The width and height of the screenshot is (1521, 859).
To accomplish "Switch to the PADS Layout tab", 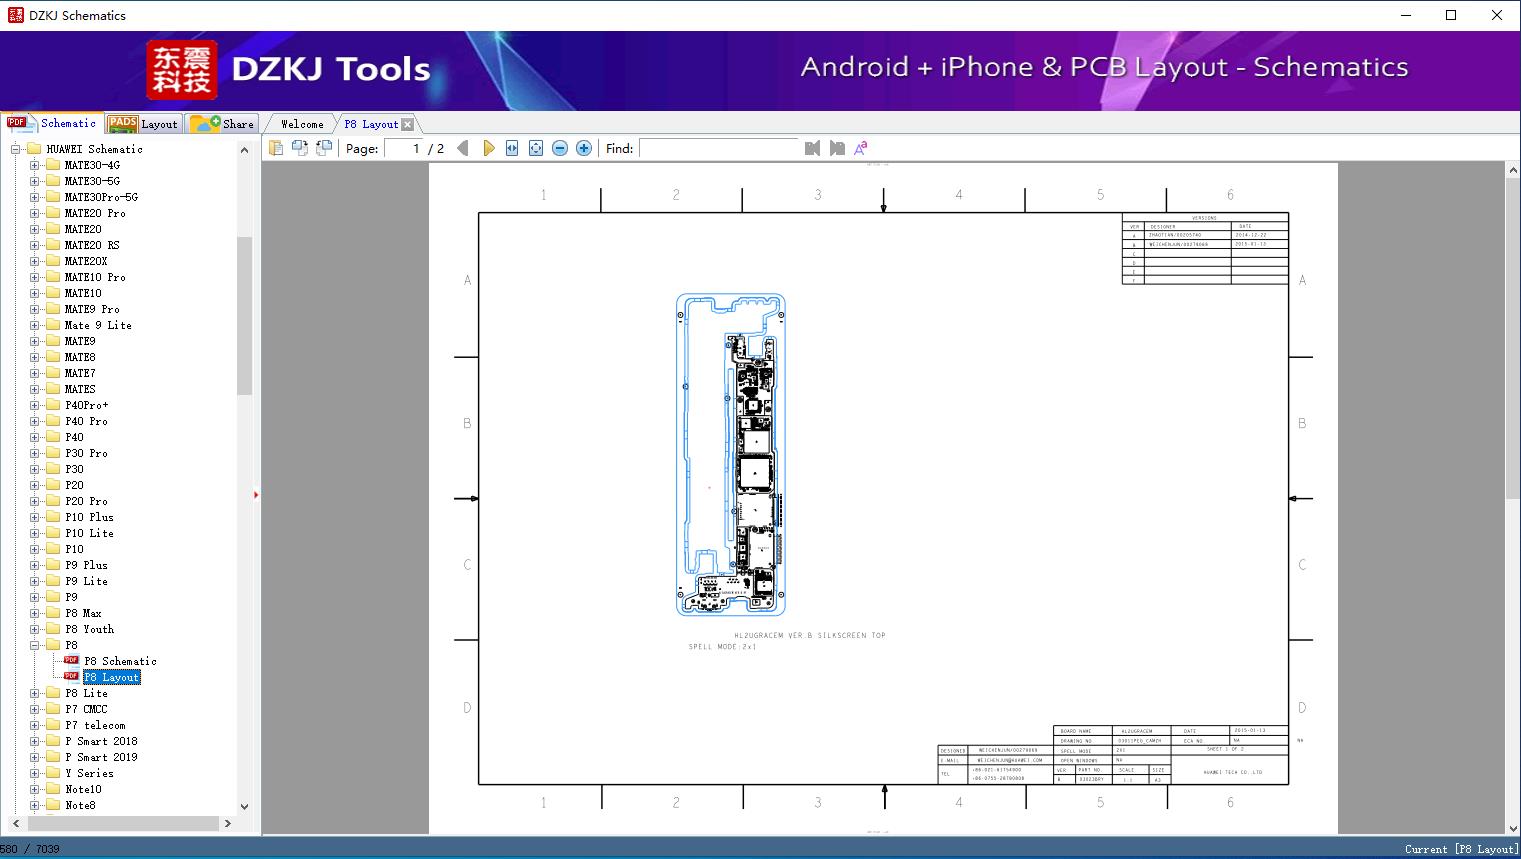I will pyautogui.click(x=143, y=124).
